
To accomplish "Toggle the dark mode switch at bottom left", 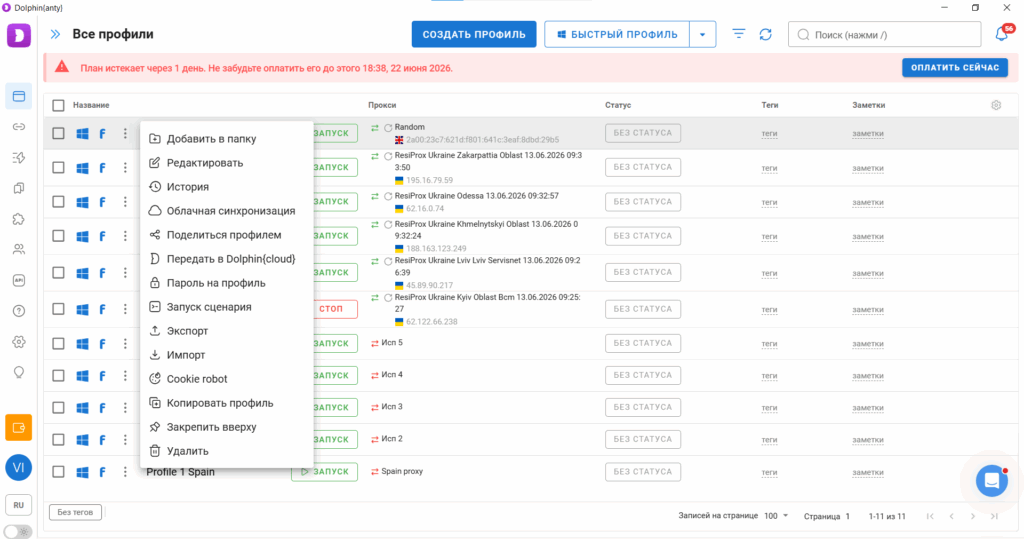I will point(18,532).
